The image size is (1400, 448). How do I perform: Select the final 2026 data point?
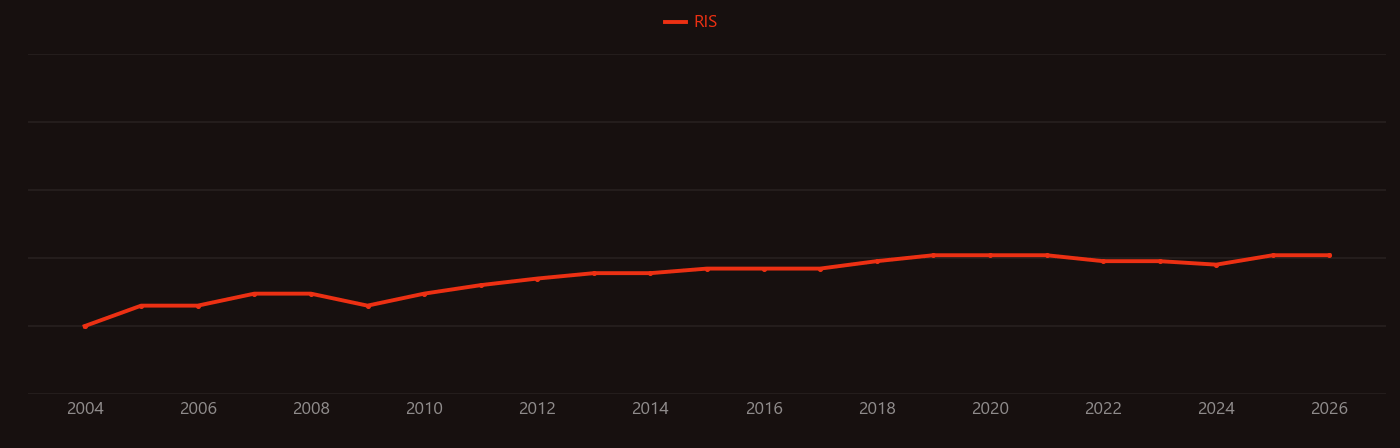[x=1329, y=256]
